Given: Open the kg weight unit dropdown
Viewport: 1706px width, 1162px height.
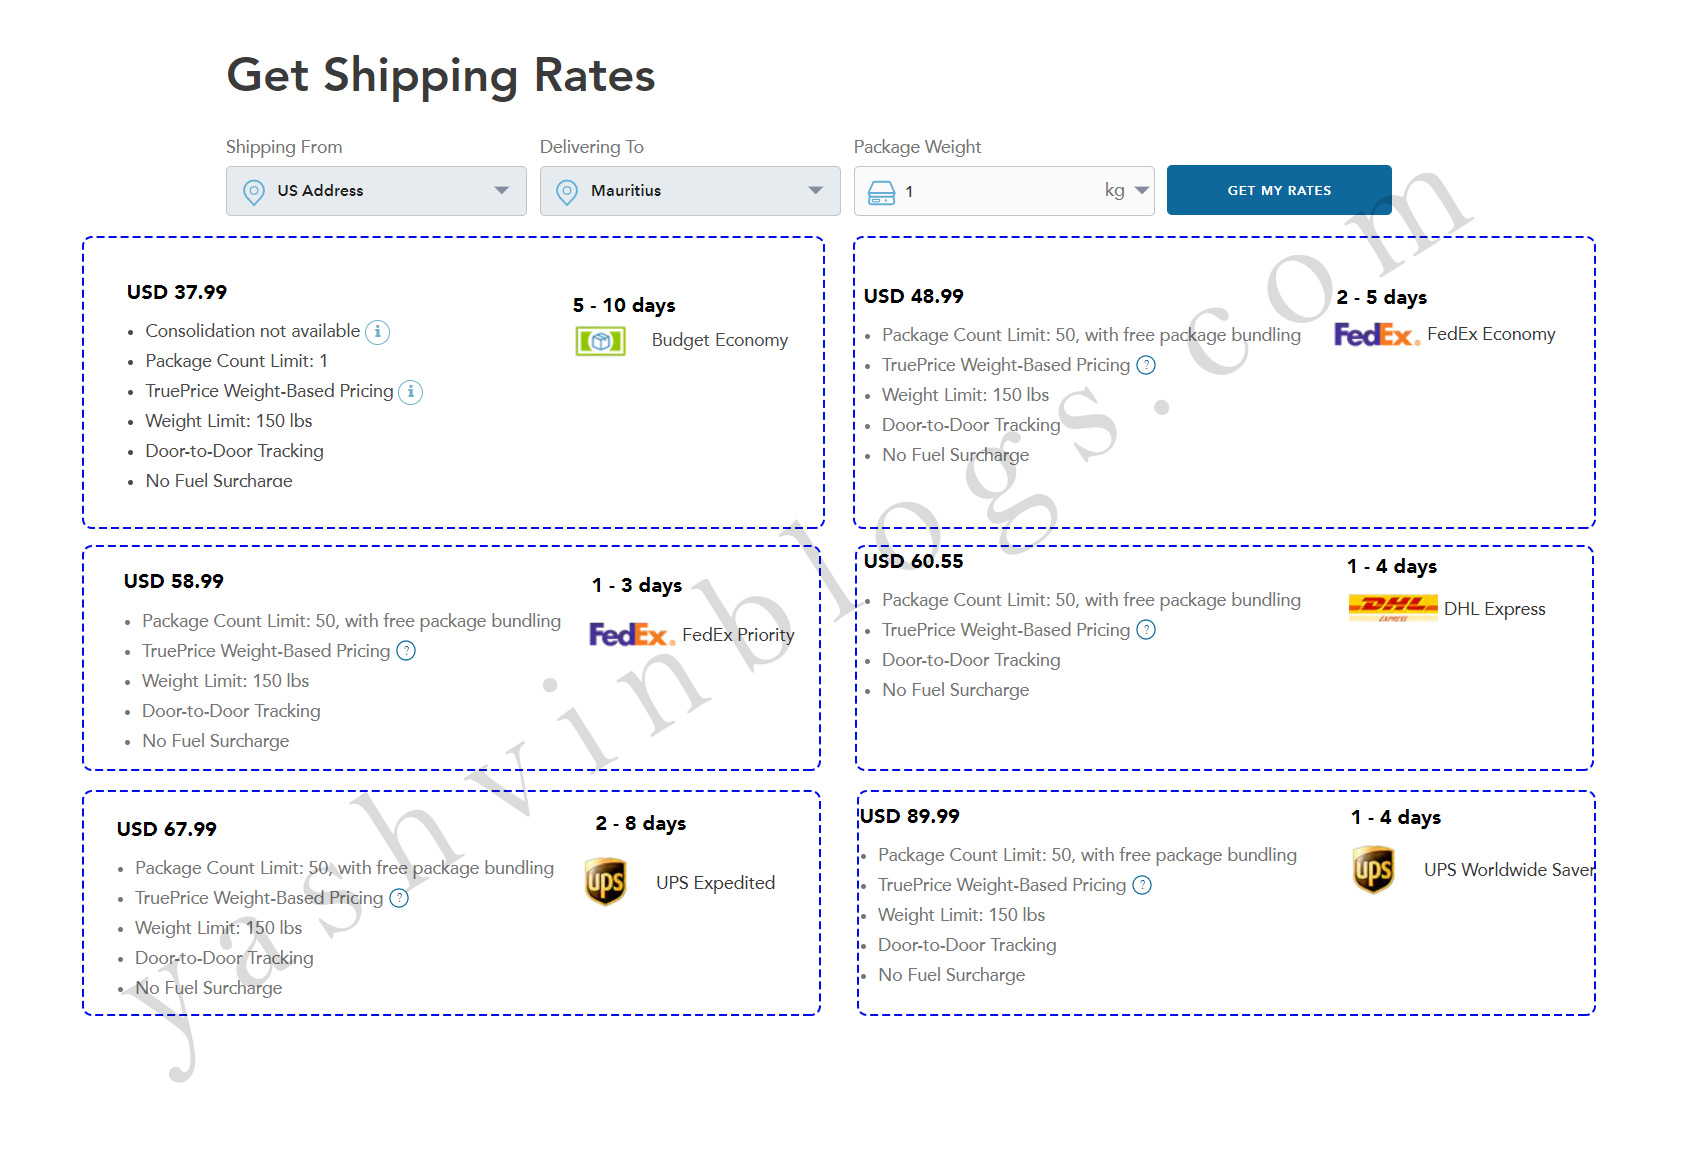Looking at the screenshot, I should (x=1128, y=191).
